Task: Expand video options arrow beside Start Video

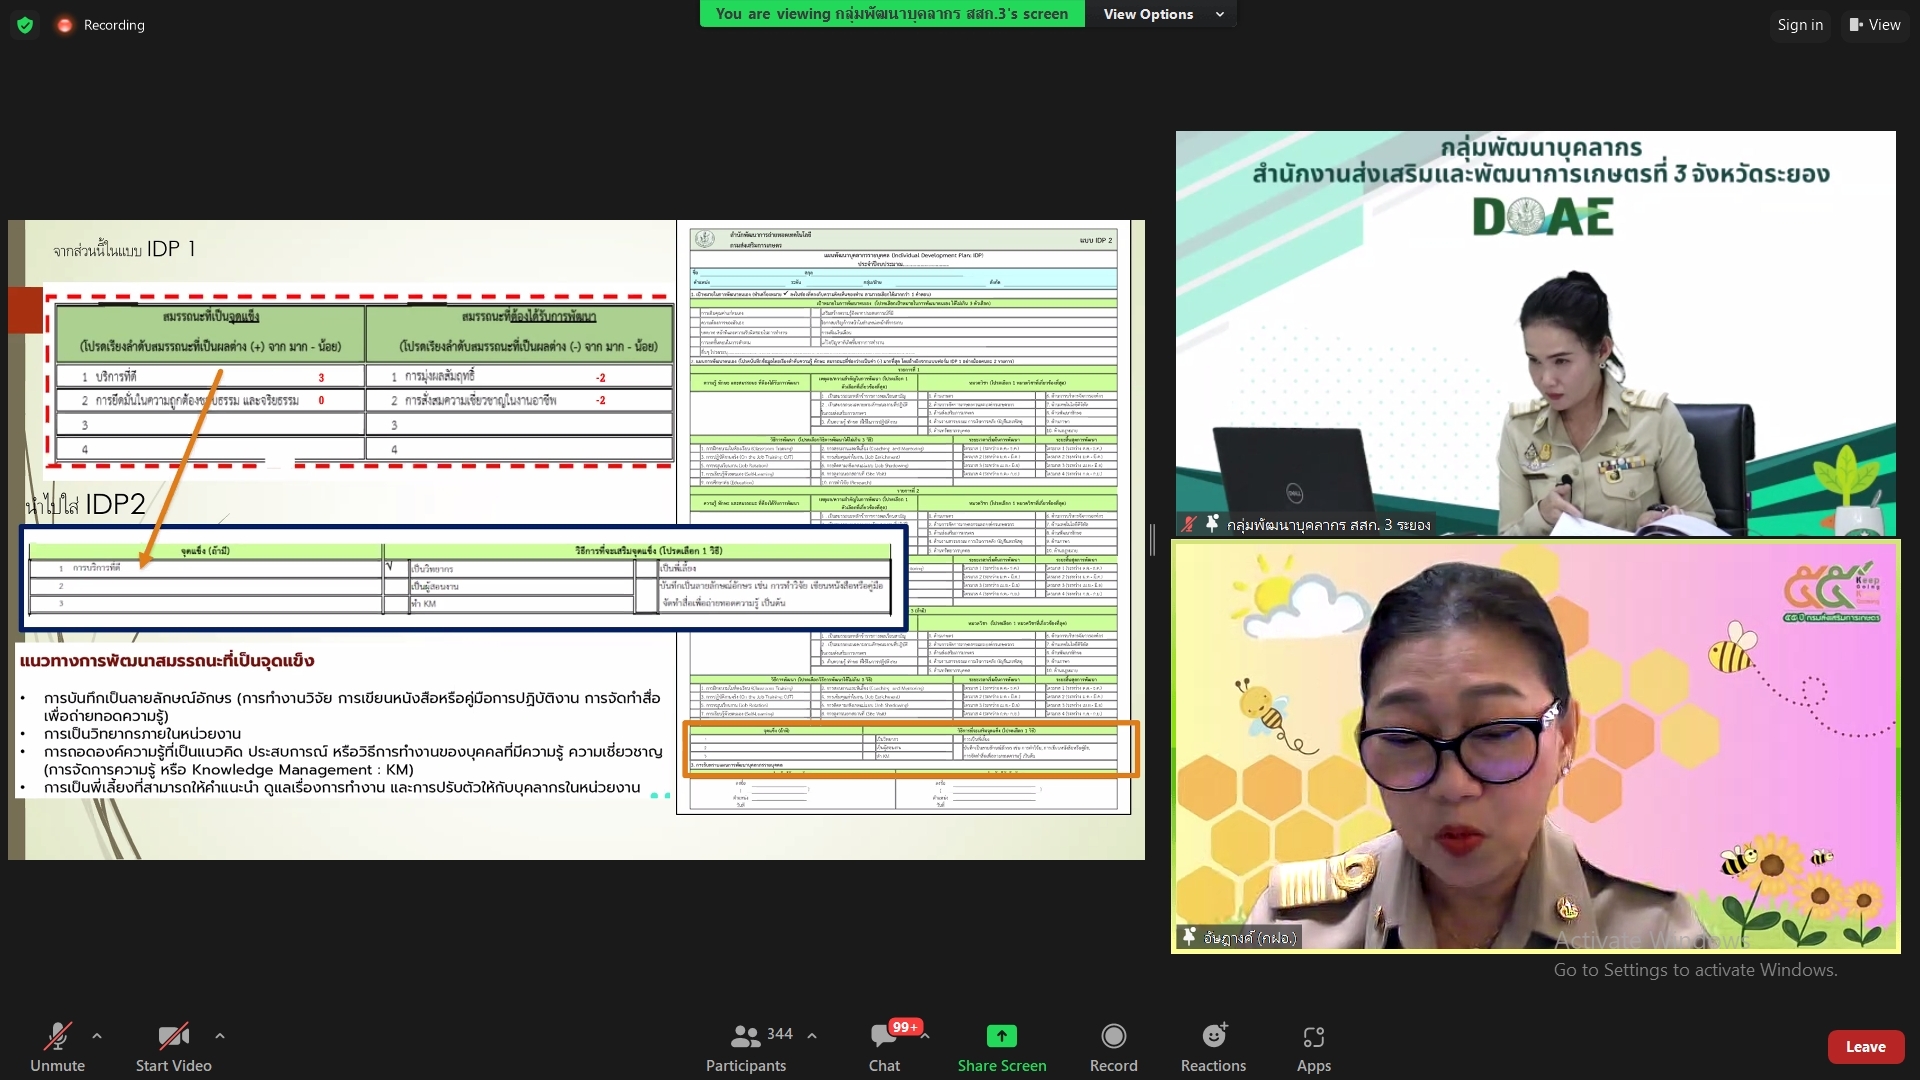Action: (x=220, y=1036)
